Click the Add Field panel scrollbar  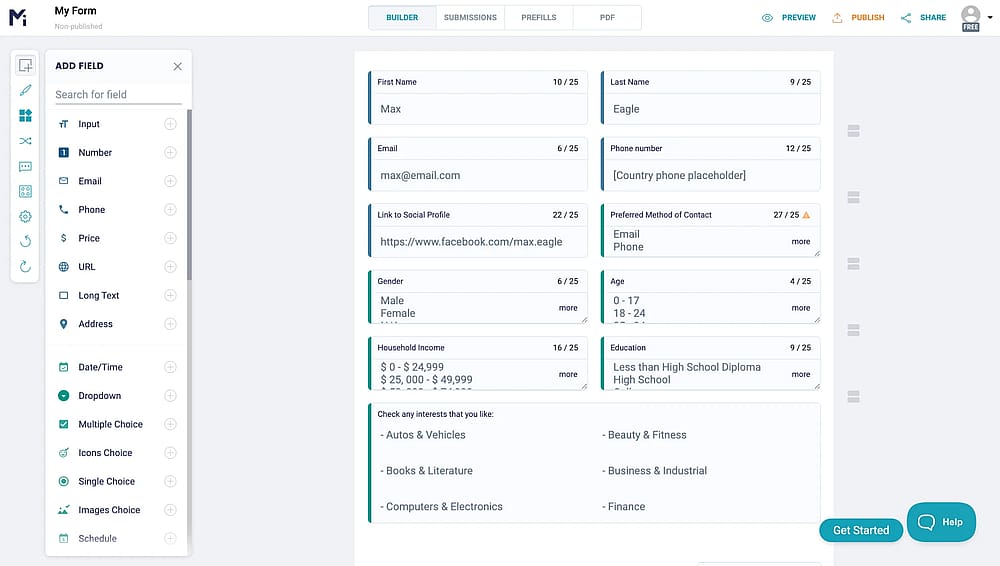tap(189, 195)
